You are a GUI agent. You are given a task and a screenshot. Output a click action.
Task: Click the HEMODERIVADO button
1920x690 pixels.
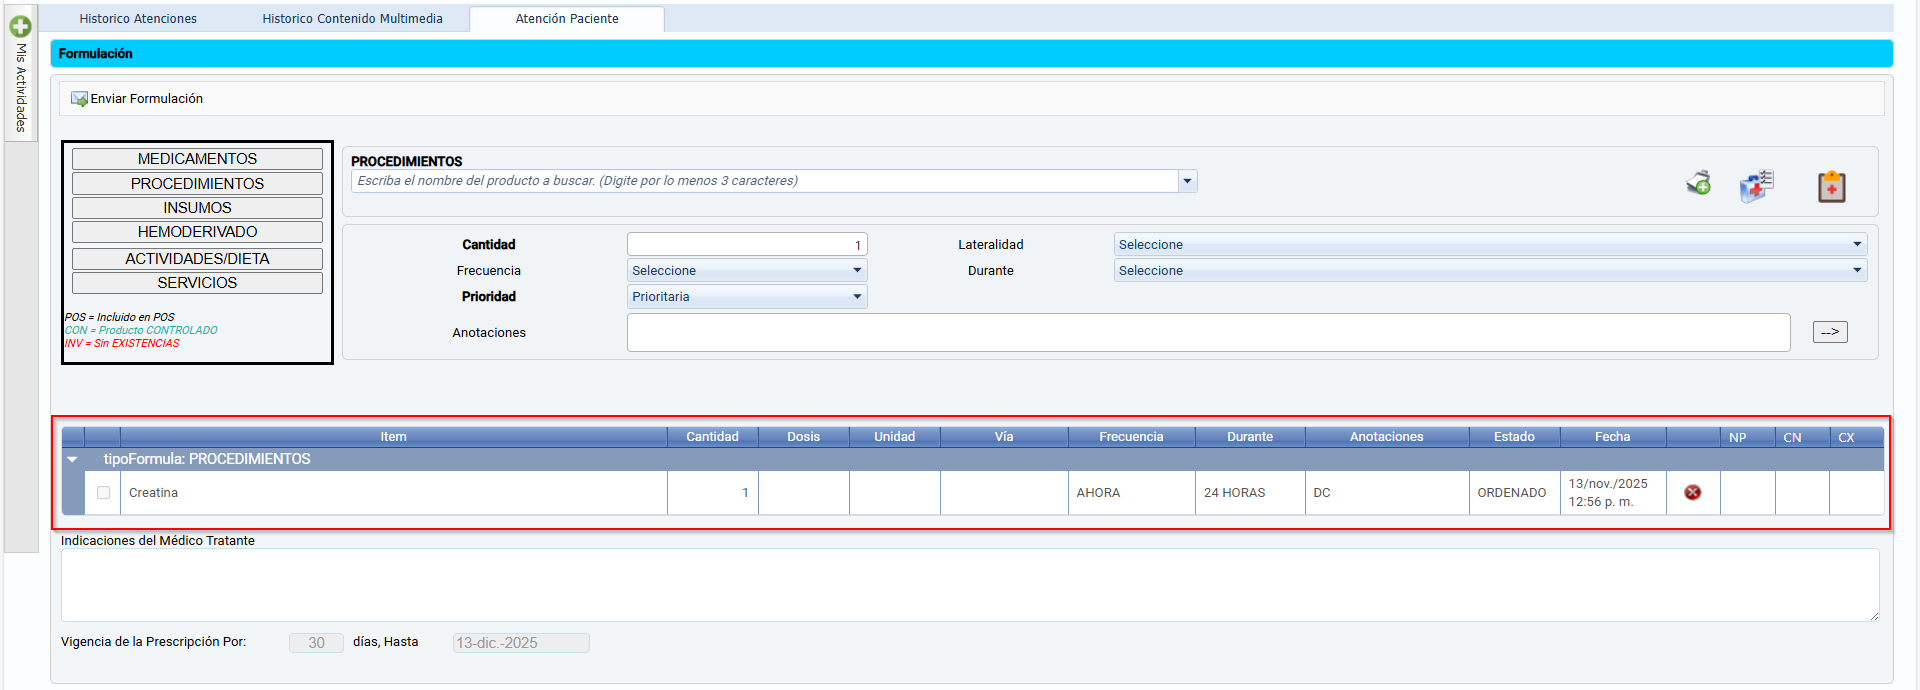197,232
